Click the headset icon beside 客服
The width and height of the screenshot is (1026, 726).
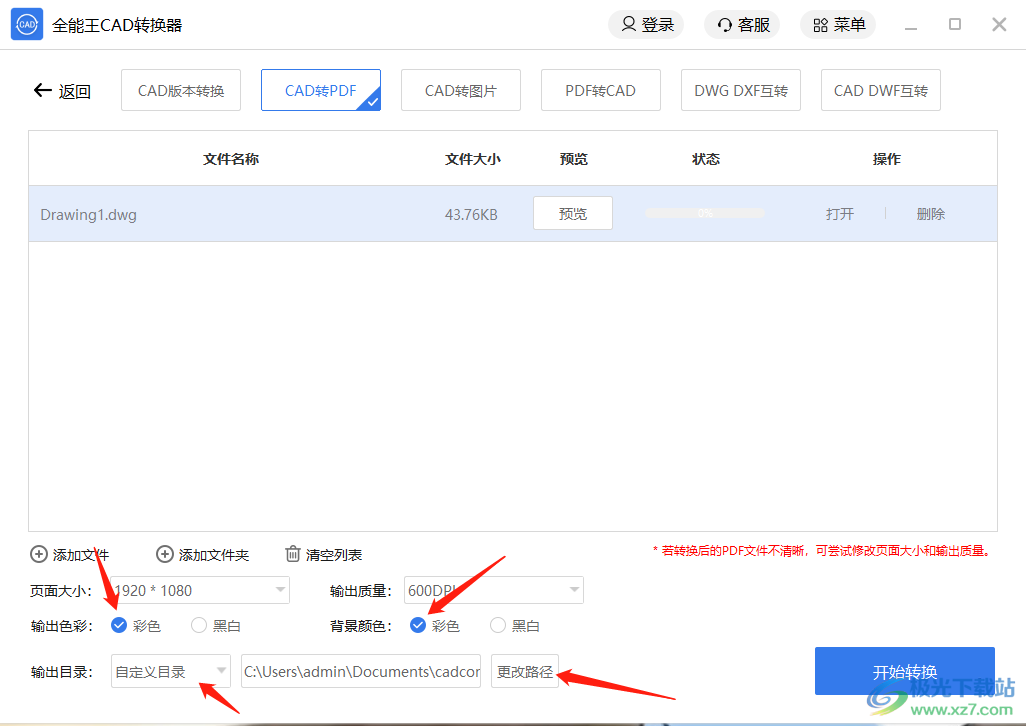click(x=724, y=25)
